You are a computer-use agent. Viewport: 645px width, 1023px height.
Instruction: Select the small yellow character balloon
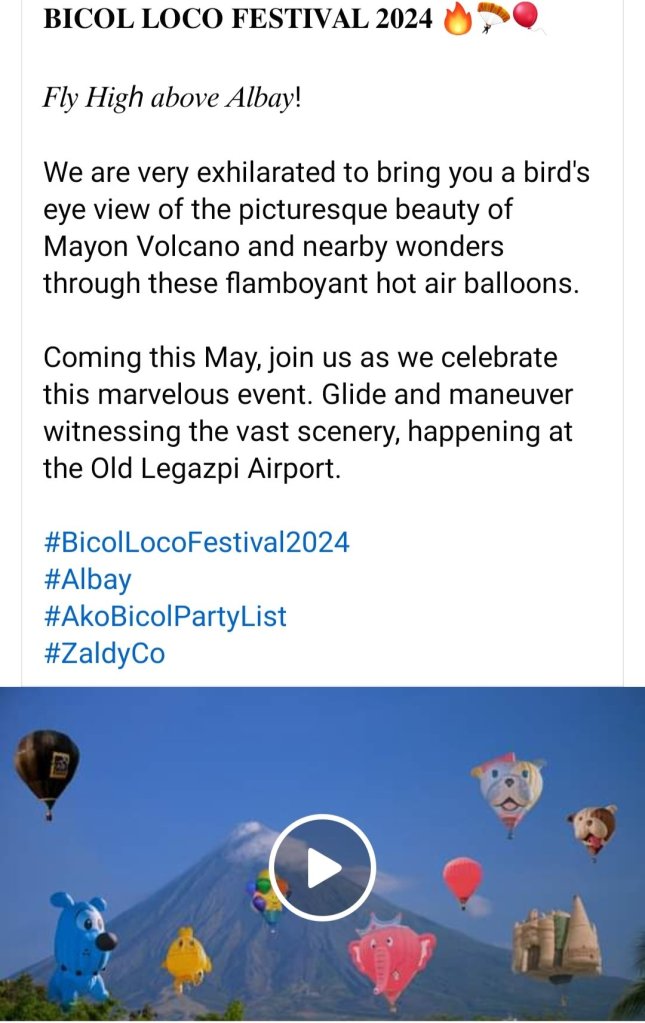(x=186, y=958)
